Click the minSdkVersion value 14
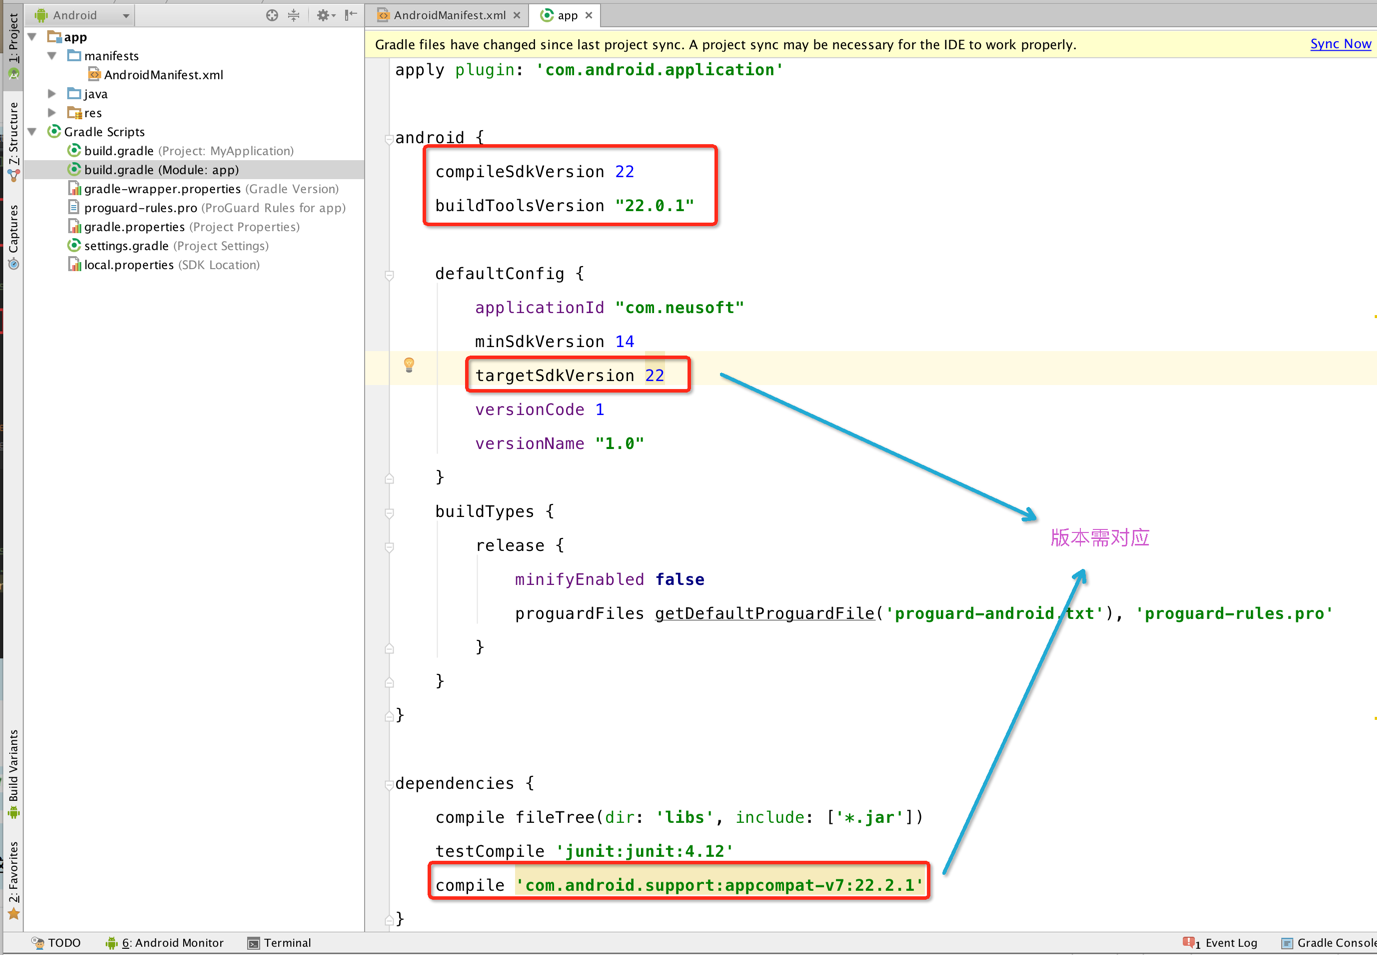The image size is (1377, 955). point(625,342)
